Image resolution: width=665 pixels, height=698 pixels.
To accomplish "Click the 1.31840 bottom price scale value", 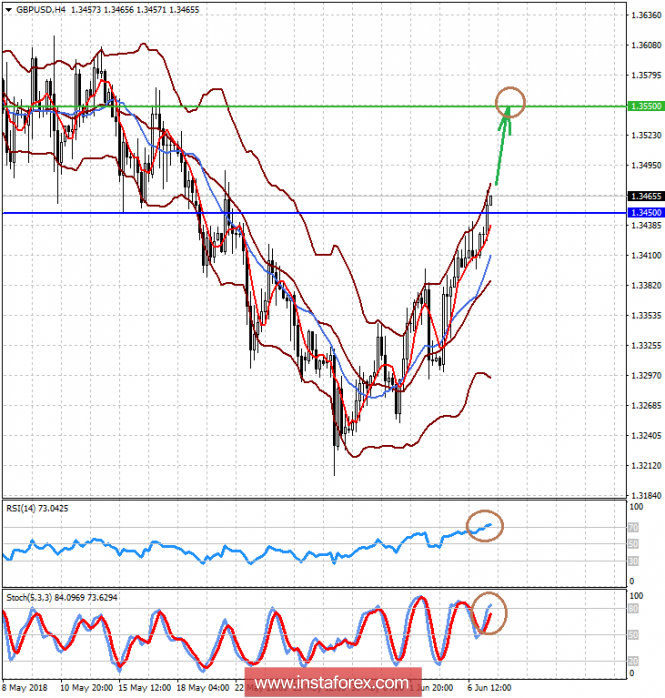I will 646,495.
